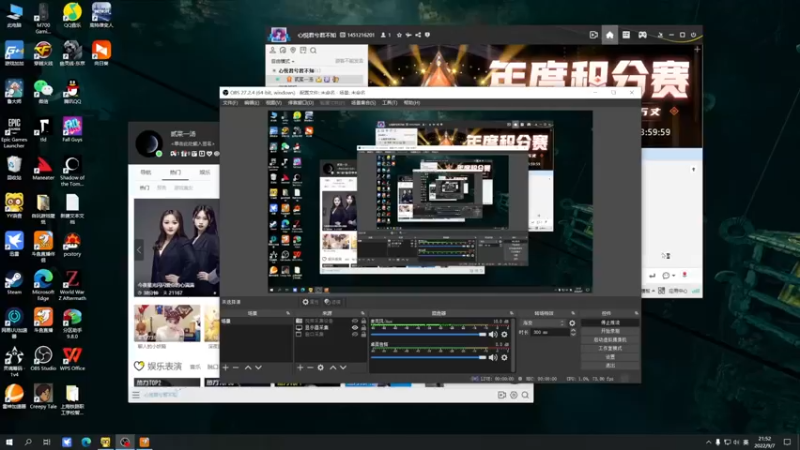Pop out the Scenes dock panel
800x450 pixels.
[x=288, y=313]
